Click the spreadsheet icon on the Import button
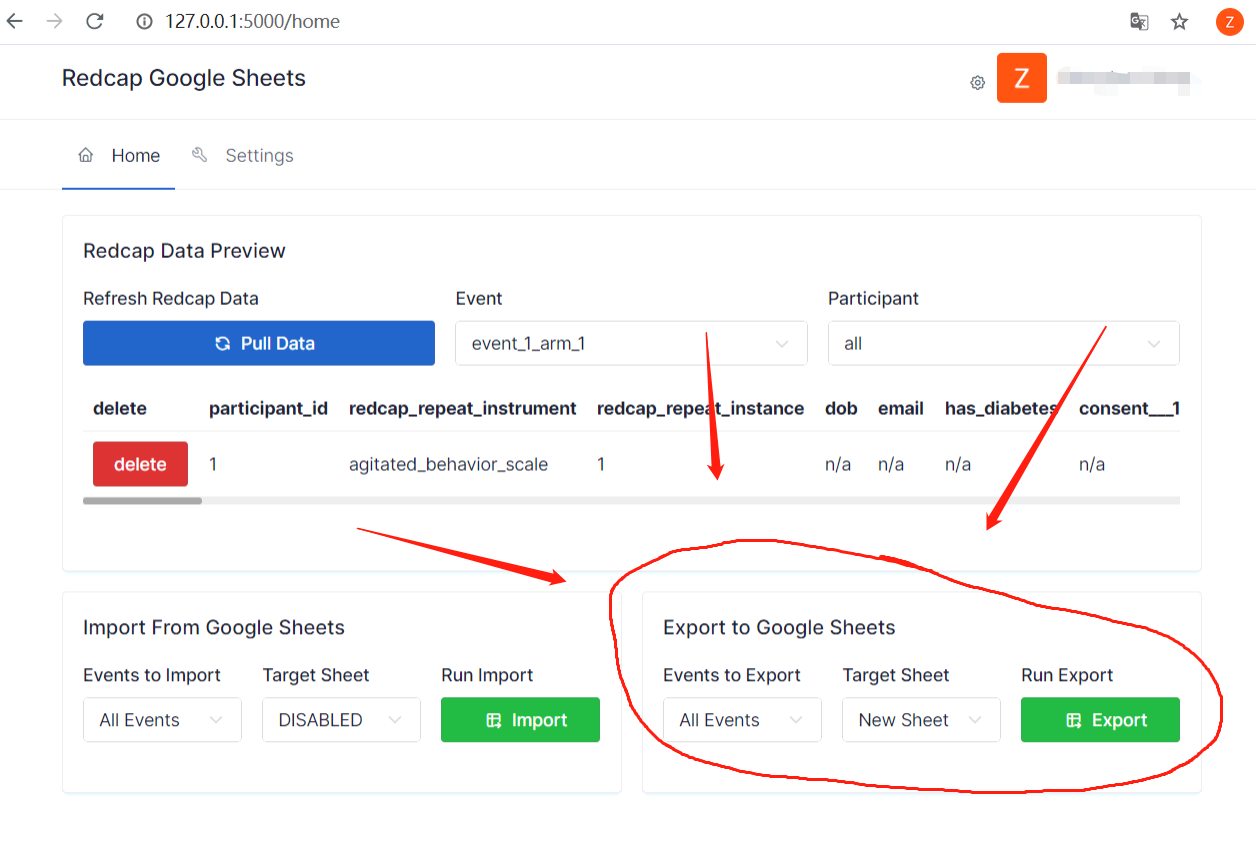Viewport: 1256px width, 845px height. point(493,719)
